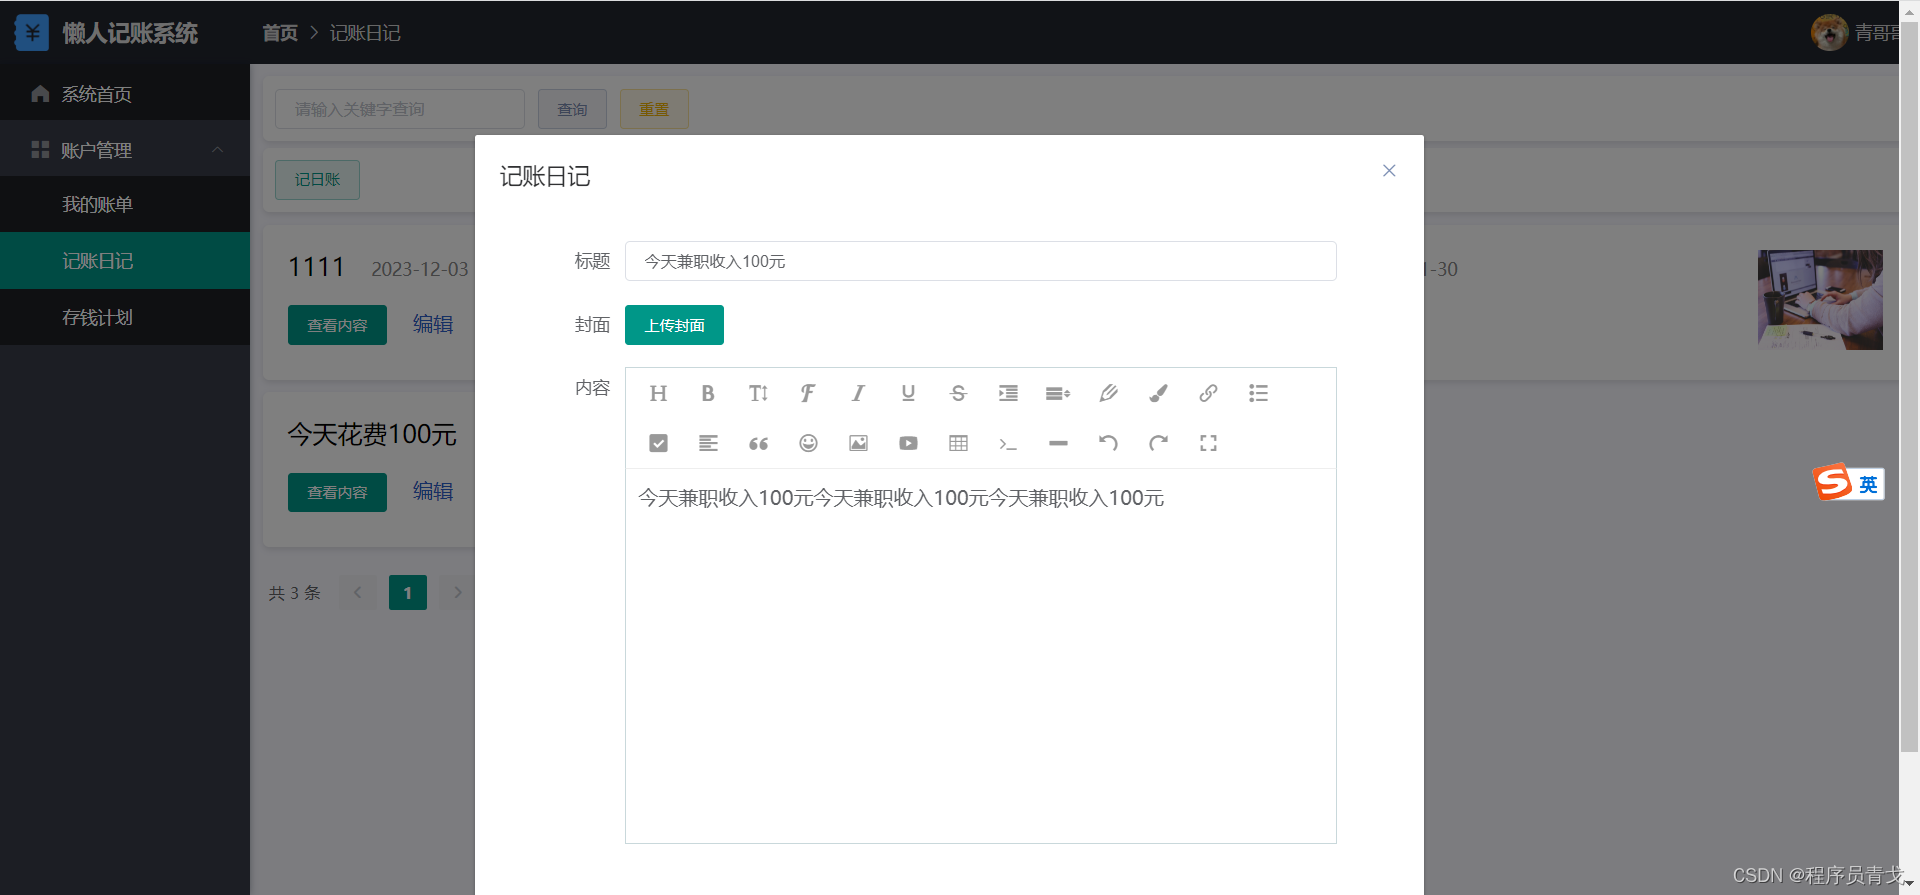Toggle editor fullscreen mode
Image resolution: width=1920 pixels, height=895 pixels.
point(1208,443)
